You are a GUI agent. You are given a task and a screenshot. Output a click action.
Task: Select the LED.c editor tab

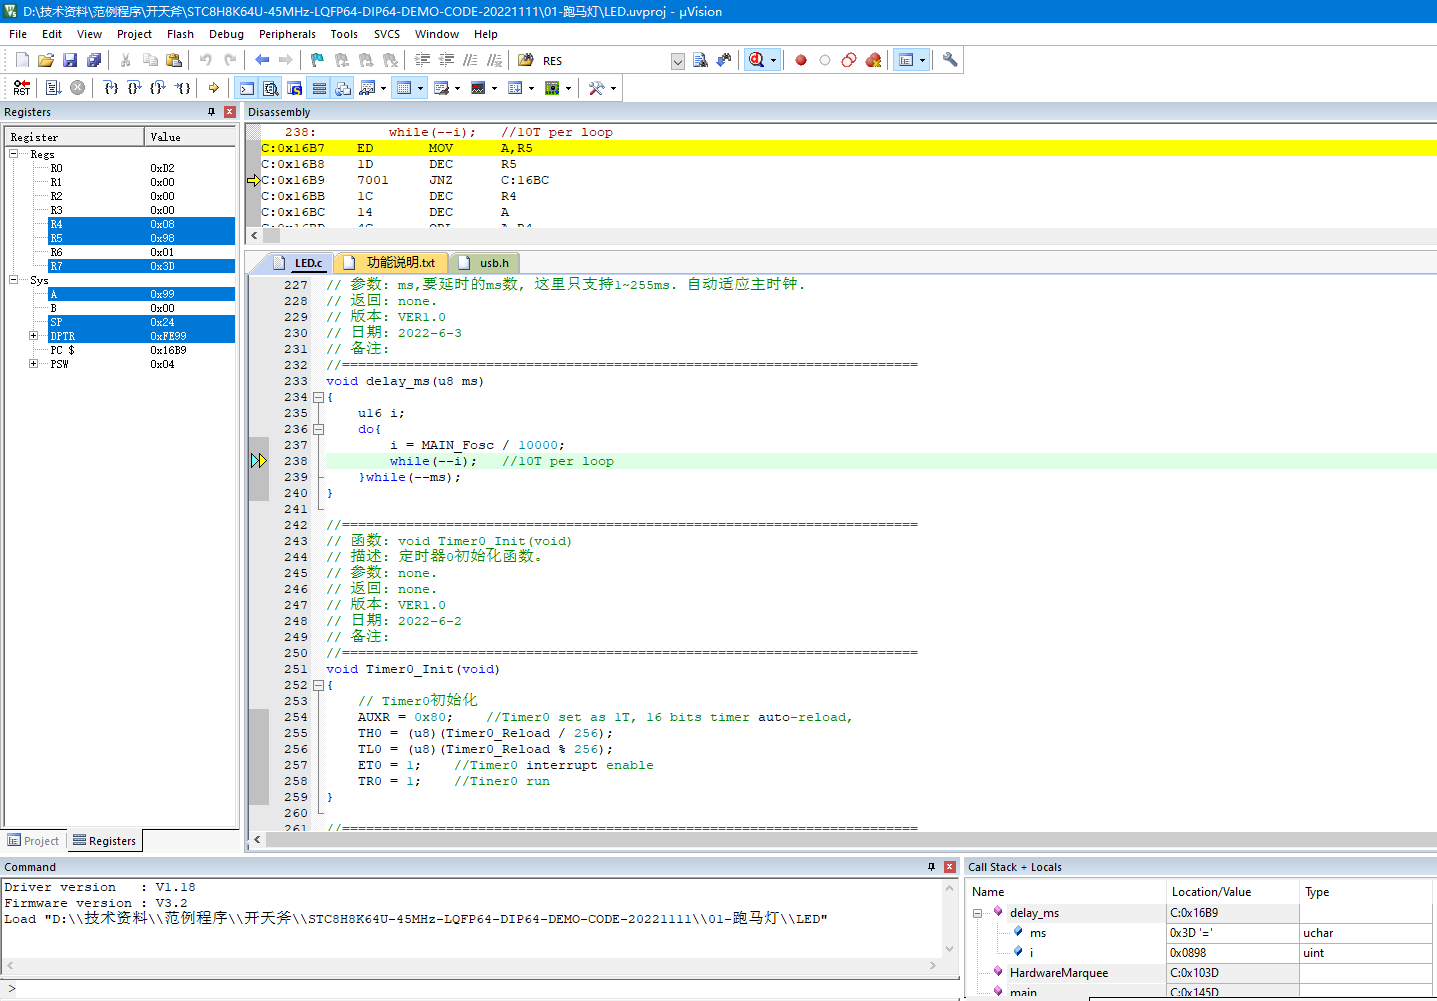(299, 263)
